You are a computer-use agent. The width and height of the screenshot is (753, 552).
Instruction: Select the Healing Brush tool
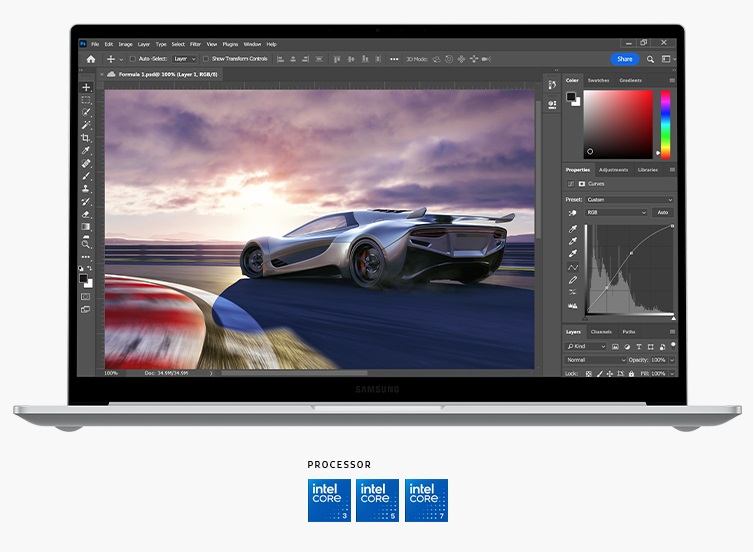click(86, 163)
